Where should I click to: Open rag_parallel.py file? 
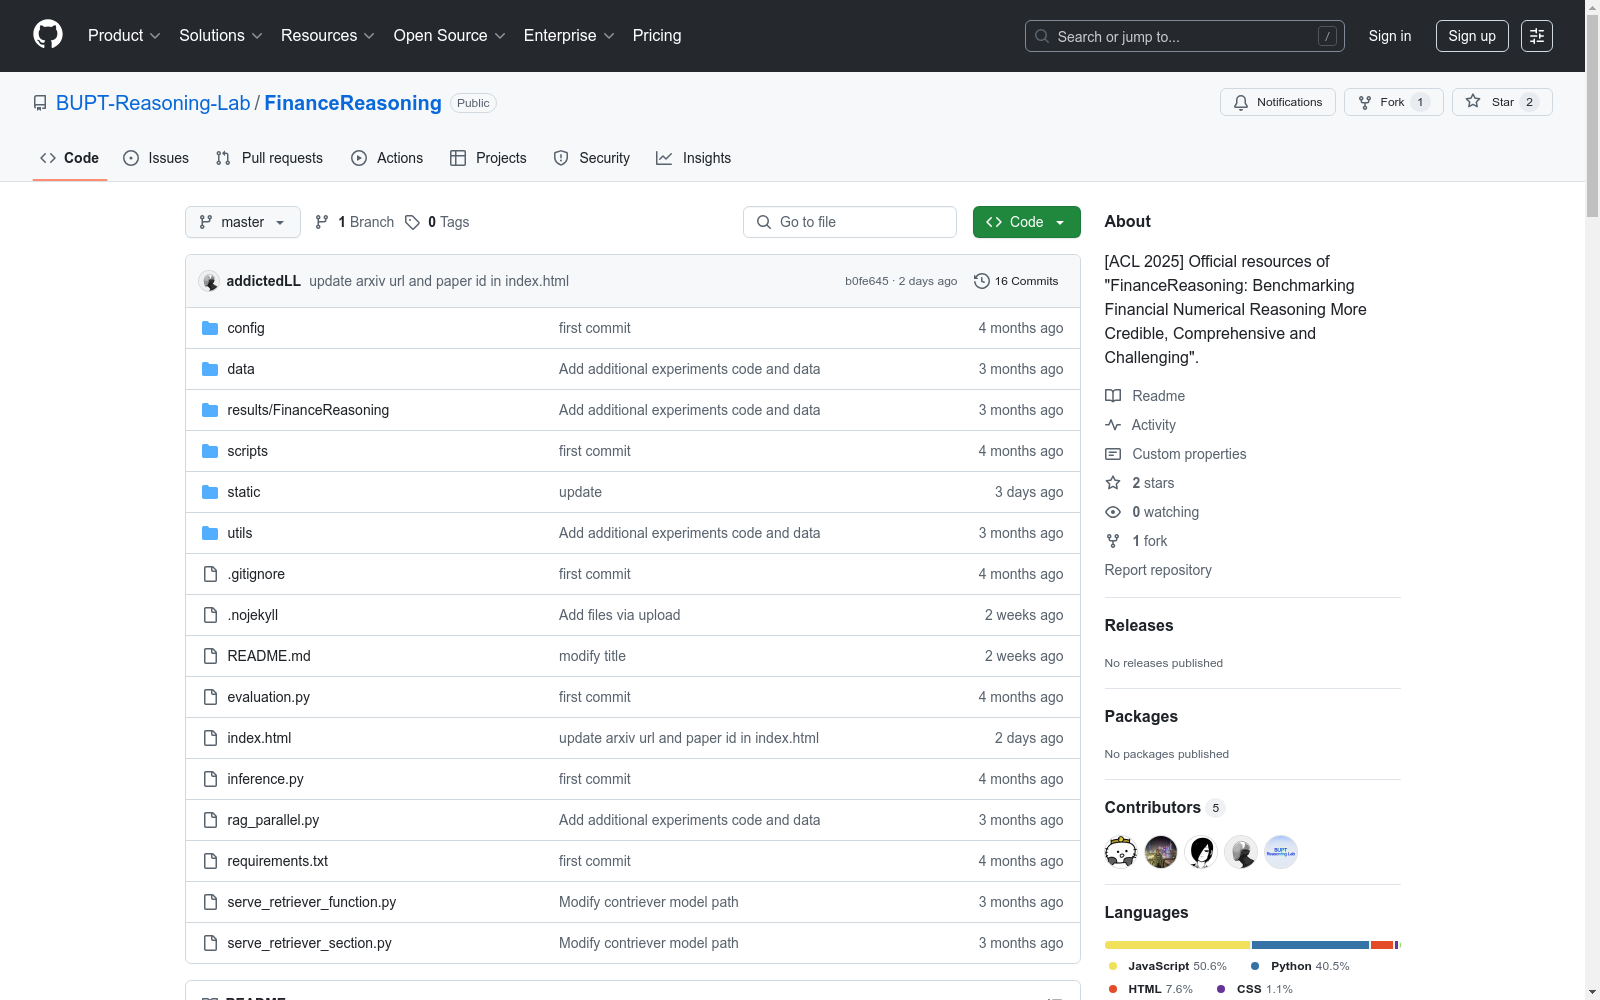point(273,820)
